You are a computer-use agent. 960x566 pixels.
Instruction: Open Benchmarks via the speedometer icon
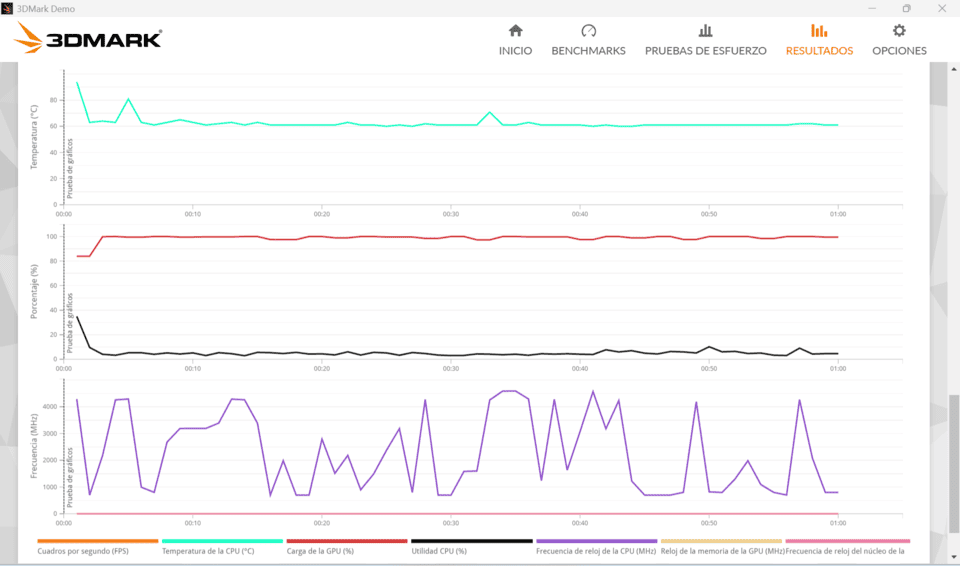tap(588, 31)
